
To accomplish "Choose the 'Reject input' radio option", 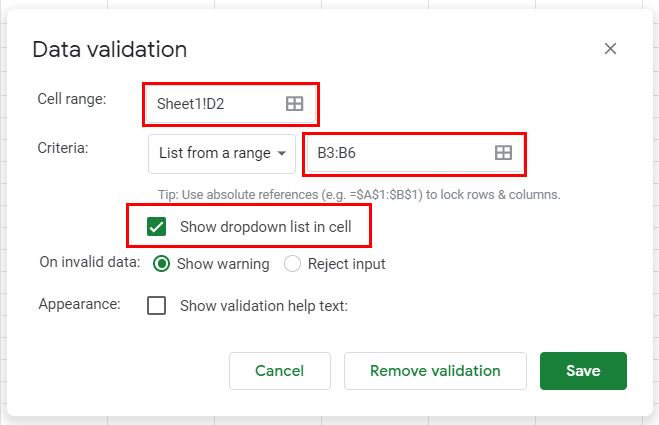I will [x=292, y=264].
